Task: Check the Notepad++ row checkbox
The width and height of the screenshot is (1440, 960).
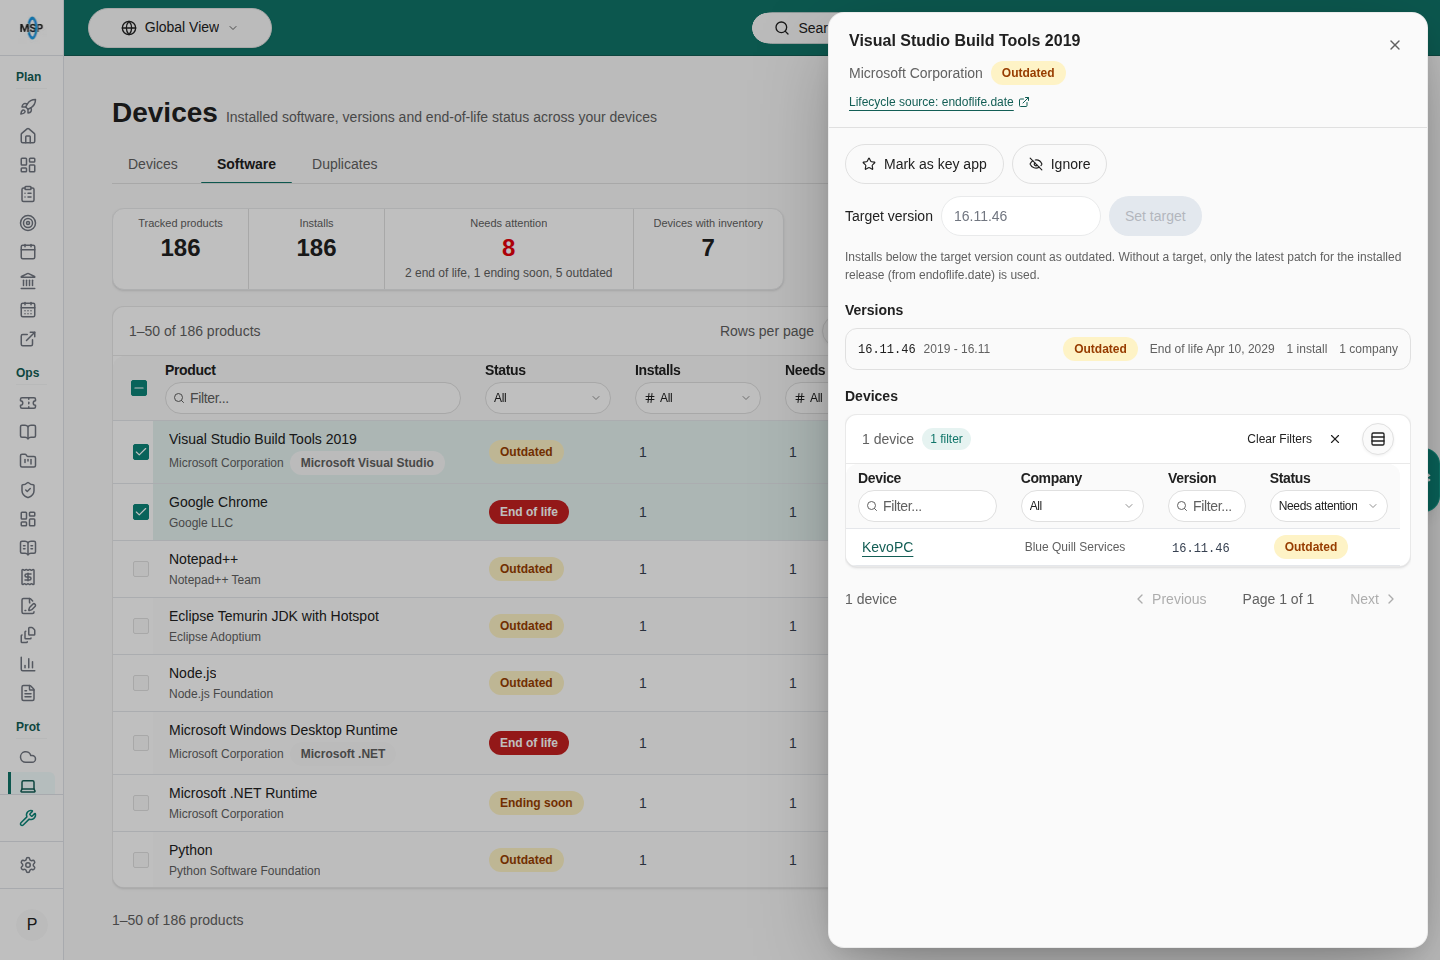Action: [141, 569]
